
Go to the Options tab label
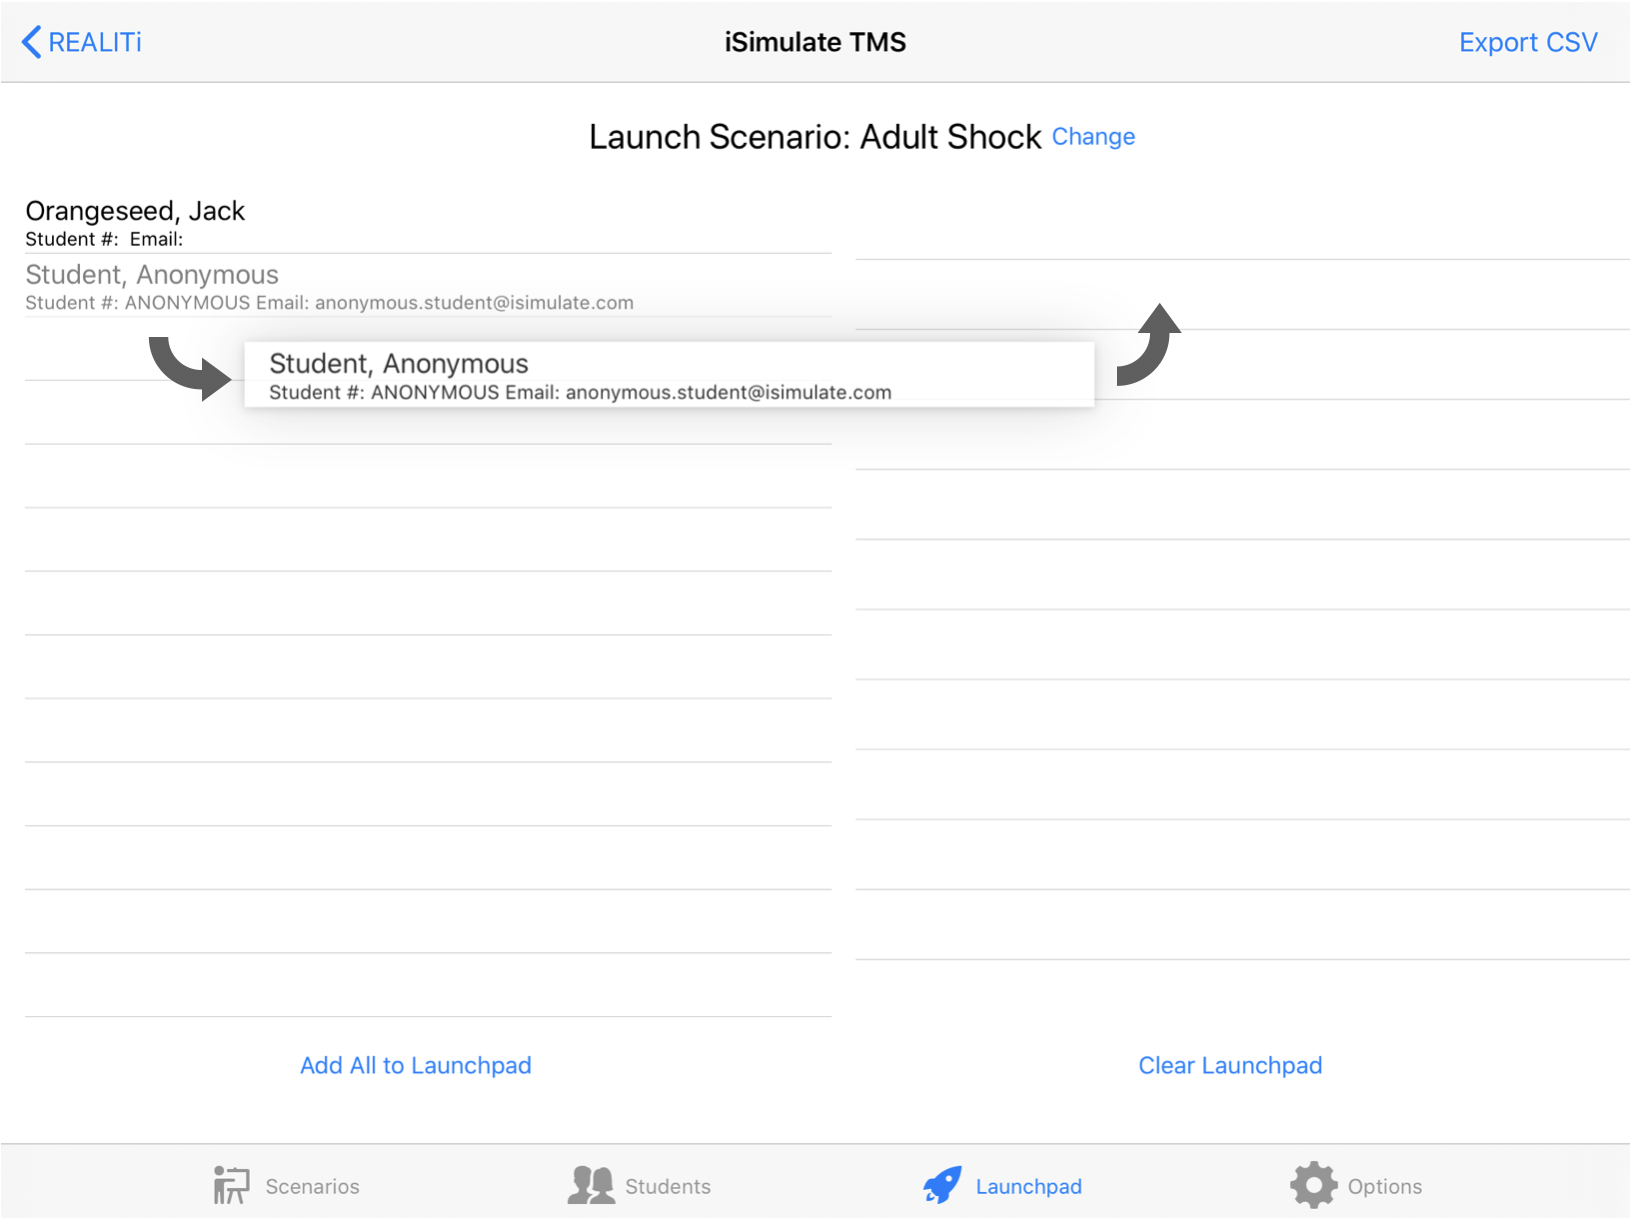coord(1384,1187)
